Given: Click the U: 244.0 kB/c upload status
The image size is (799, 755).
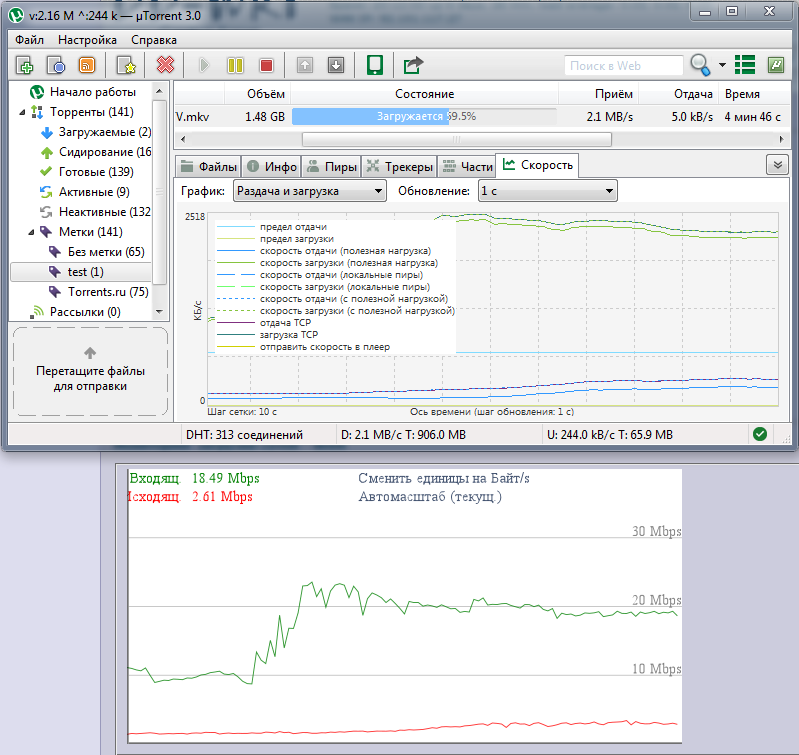Looking at the screenshot, I should [x=609, y=435].
